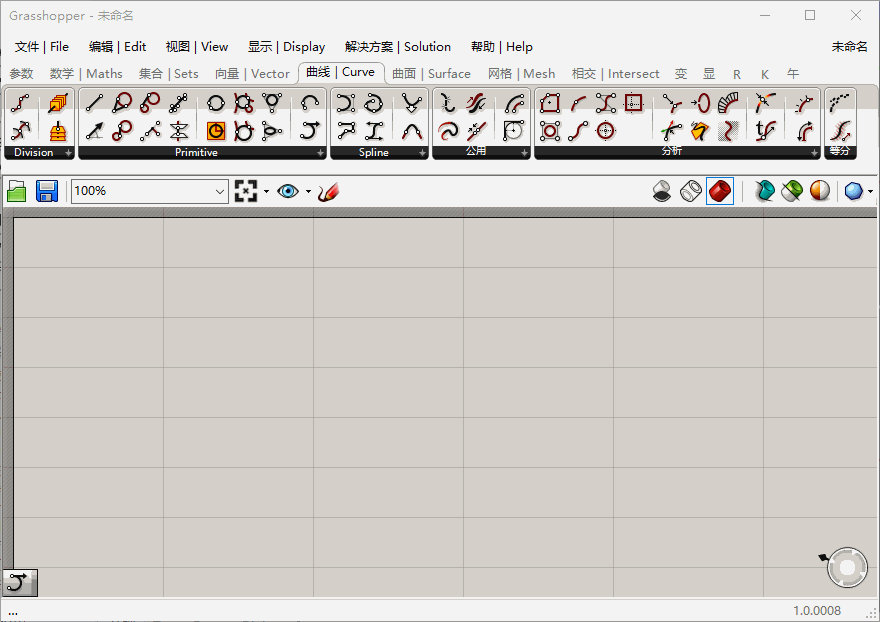Open the arrow dropdown beside zoom extents
This screenshot has height=622, width=880.
coord(266,191)
